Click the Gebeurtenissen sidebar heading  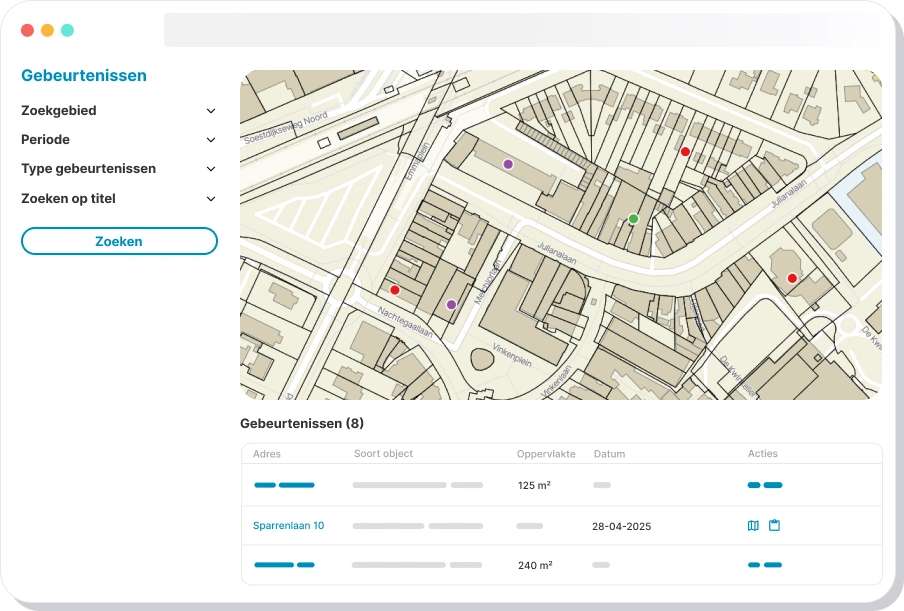(84, 75)
